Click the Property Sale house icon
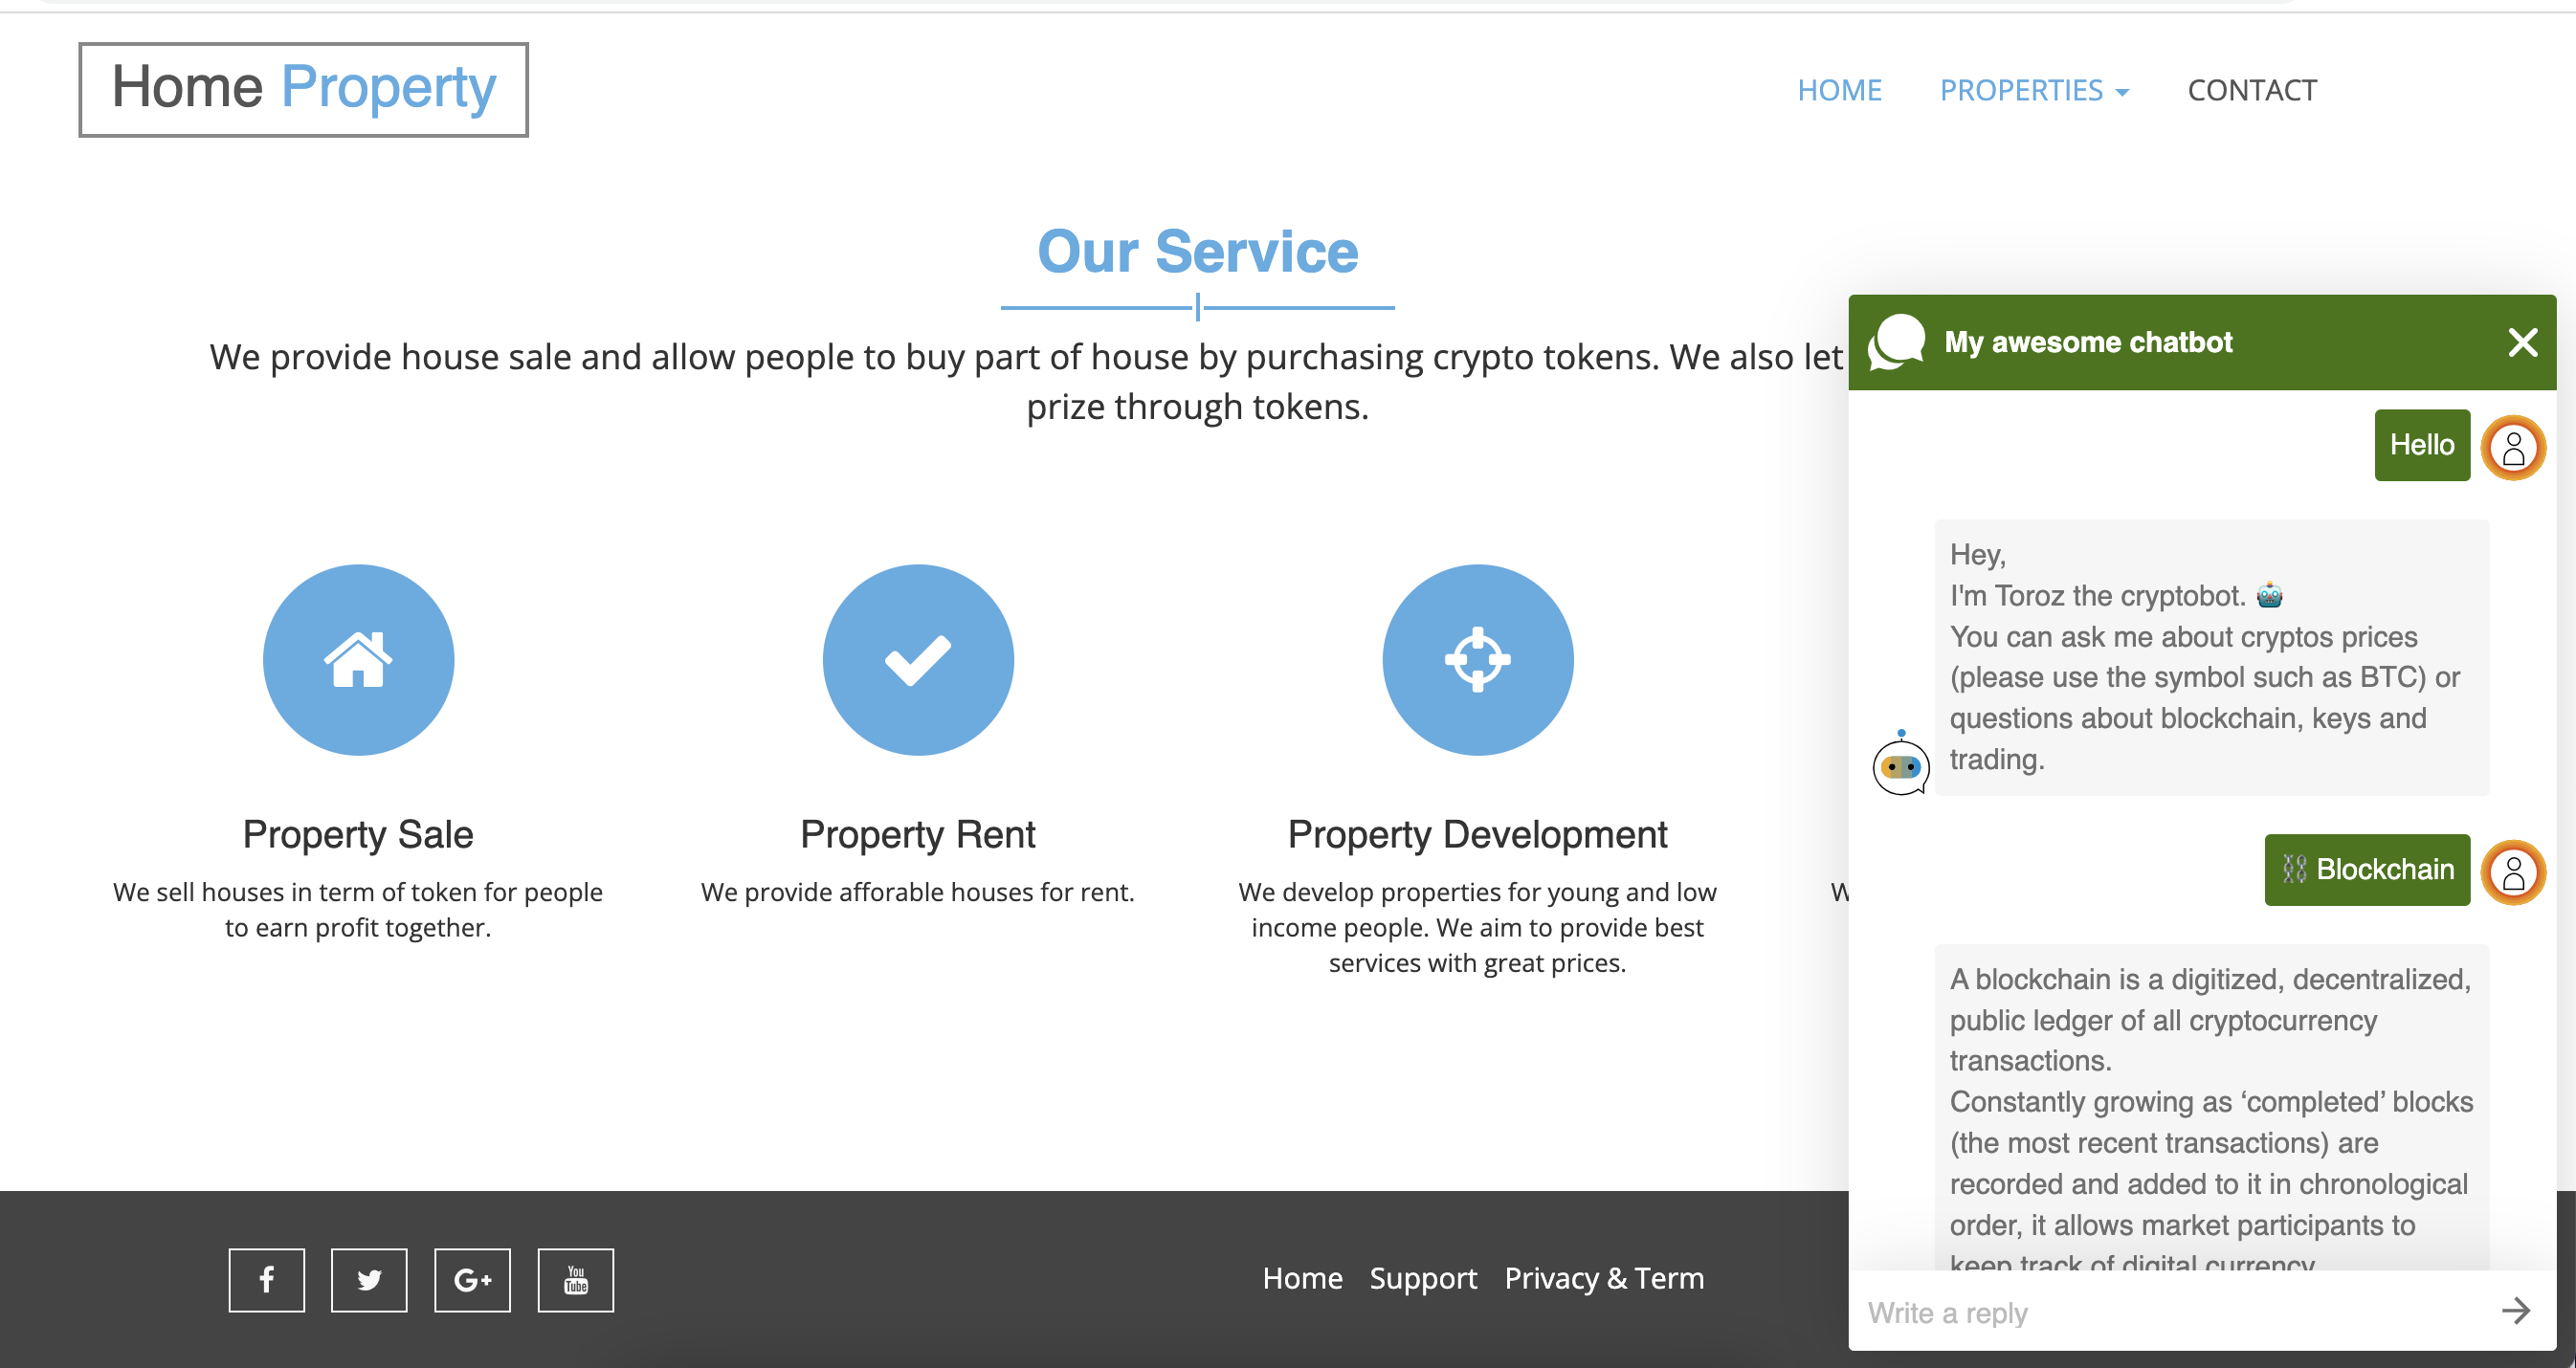2576x1368 pixels. 358,660
